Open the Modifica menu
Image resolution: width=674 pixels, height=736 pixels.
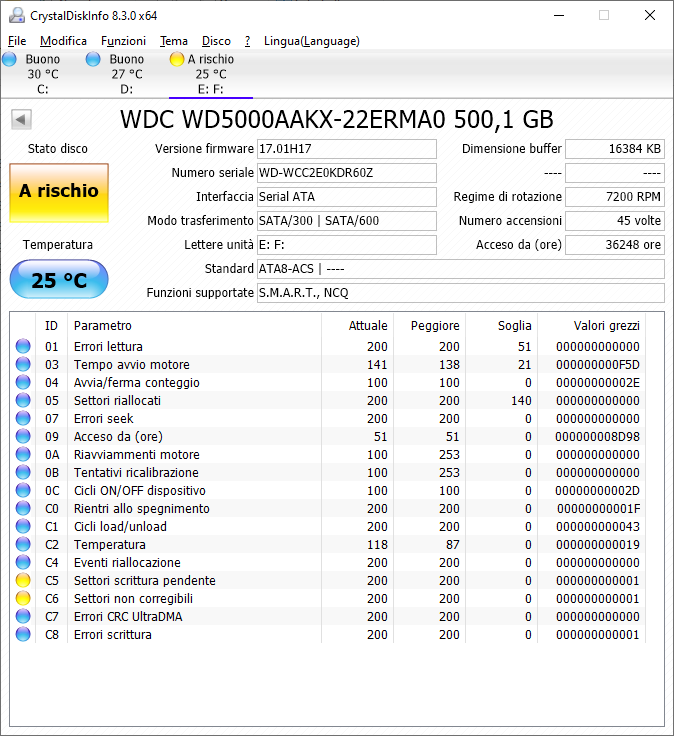click(63, 41)
